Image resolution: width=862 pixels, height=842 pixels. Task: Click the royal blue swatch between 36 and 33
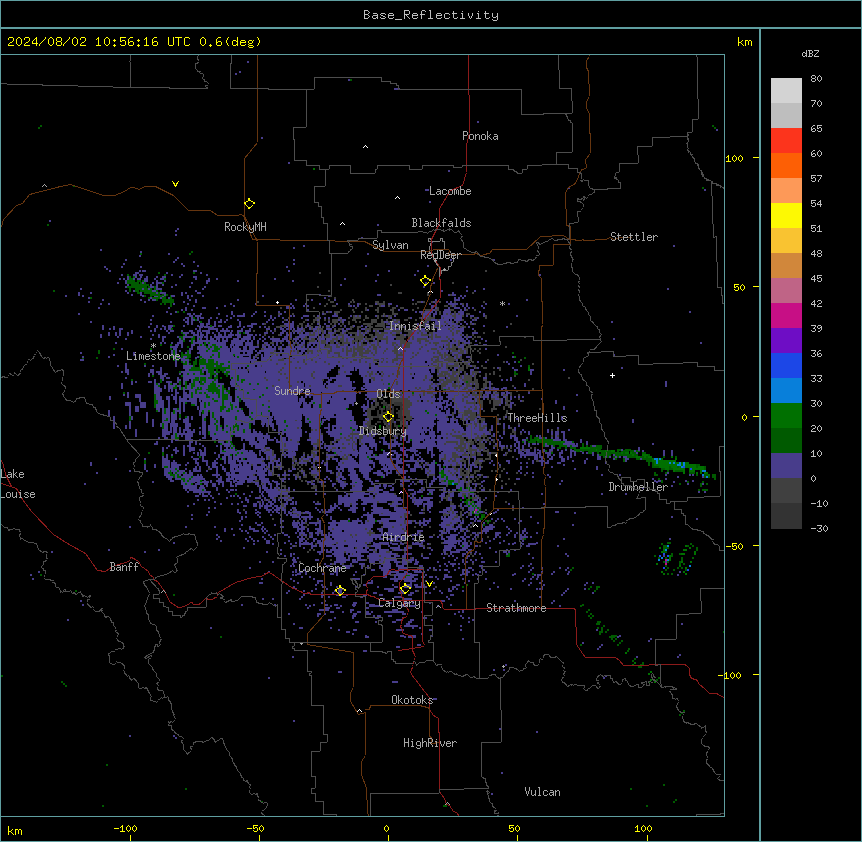click(786, 365)
